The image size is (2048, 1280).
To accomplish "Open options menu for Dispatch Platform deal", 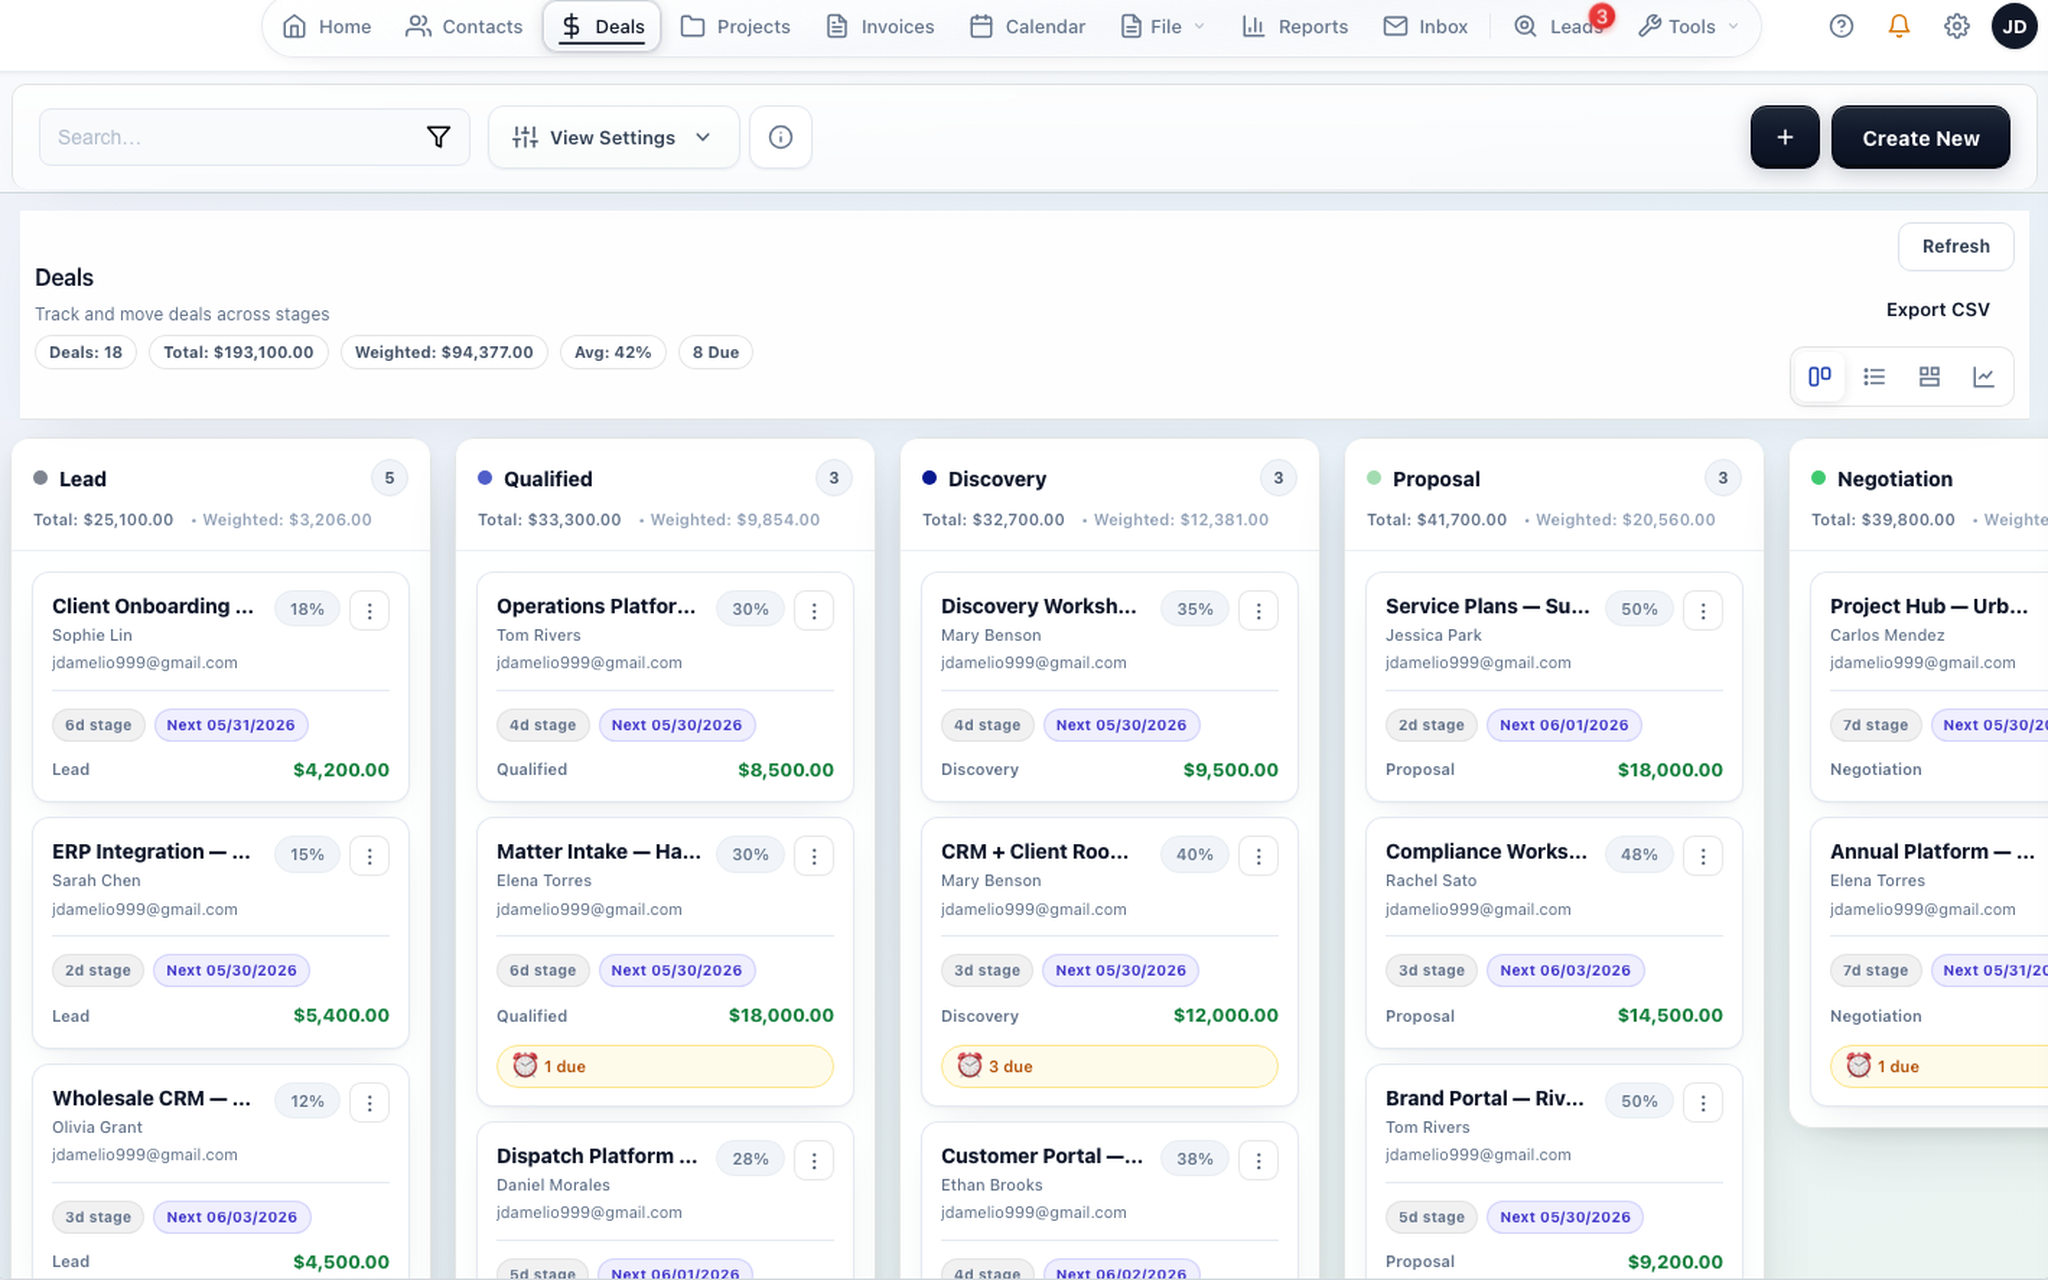I will click(x=814, y=1160).
